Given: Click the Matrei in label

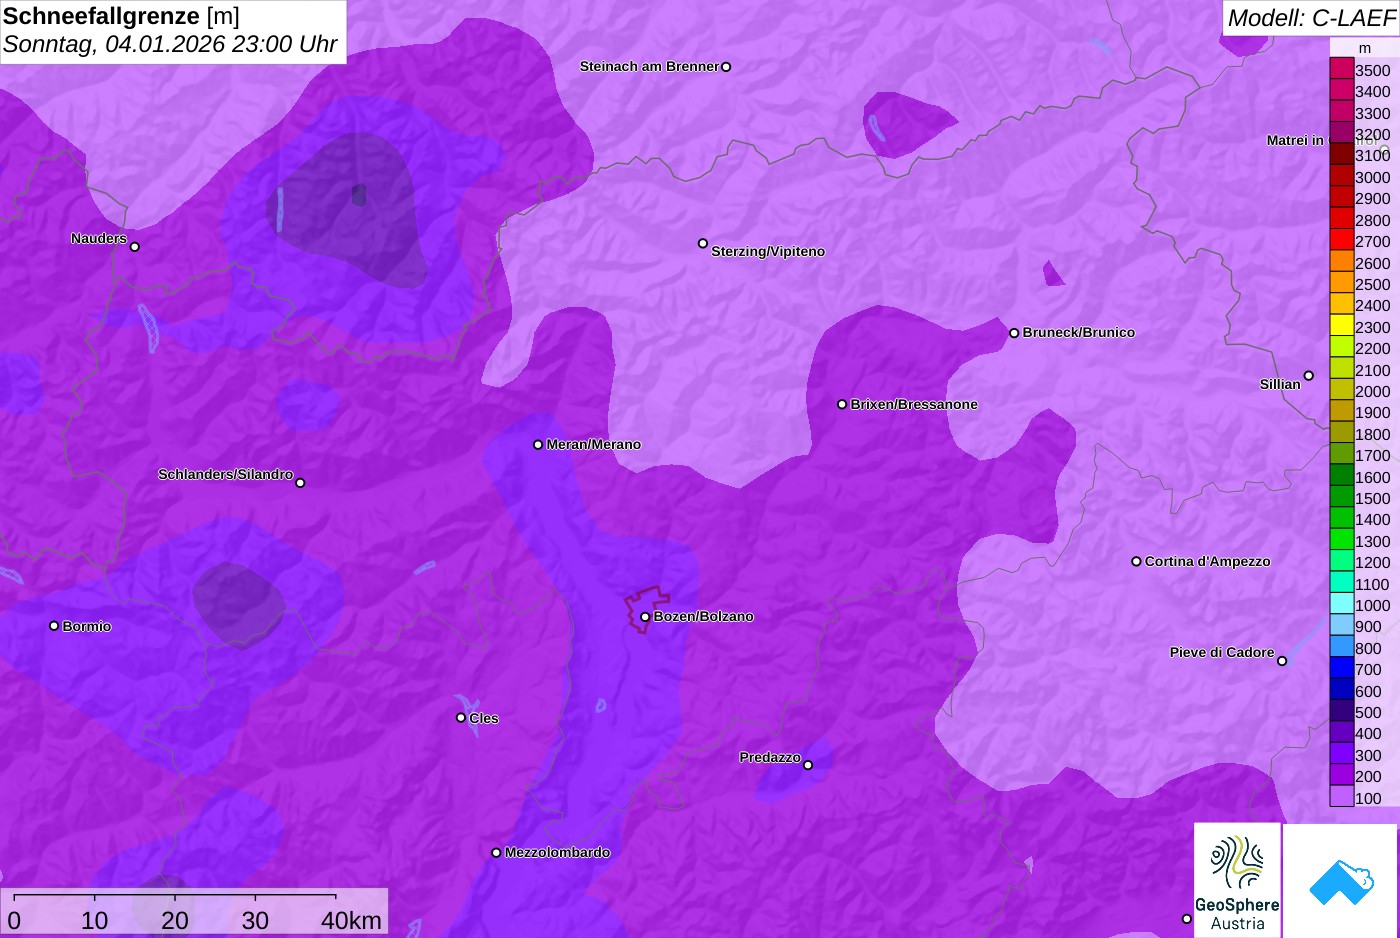Looking at the screenshot, I should pyautogui.click(x=1295, y=140).
